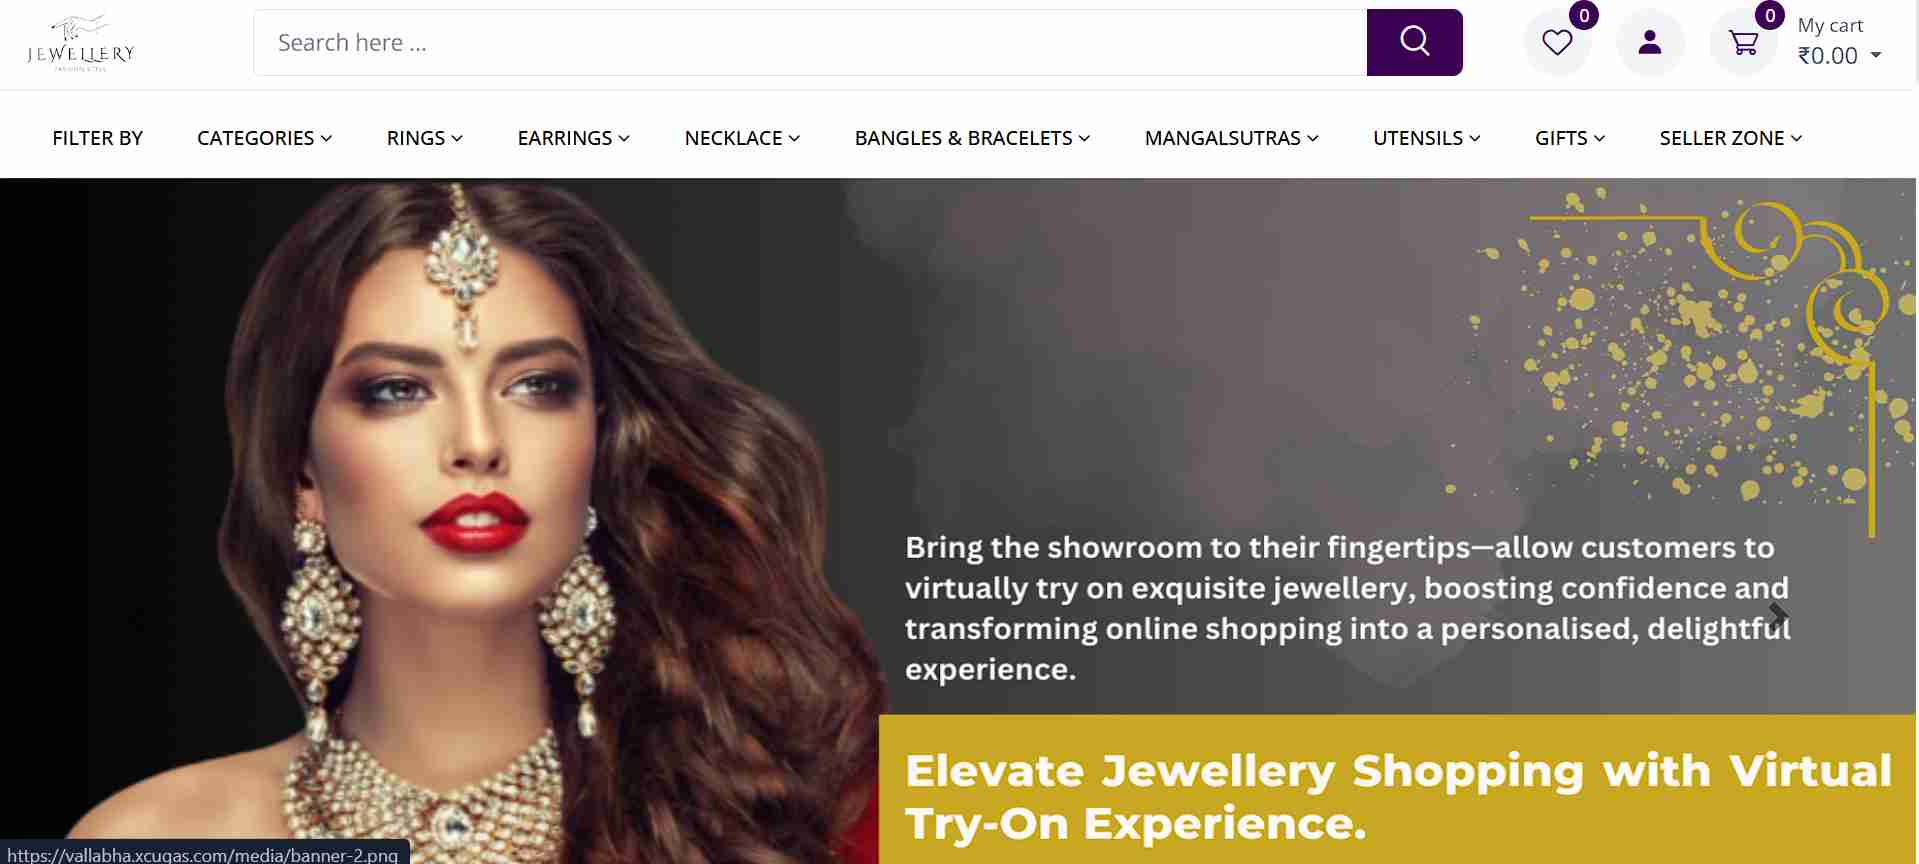Expand the Mangalsutras menu
1919x864 pixels.
1231,138
